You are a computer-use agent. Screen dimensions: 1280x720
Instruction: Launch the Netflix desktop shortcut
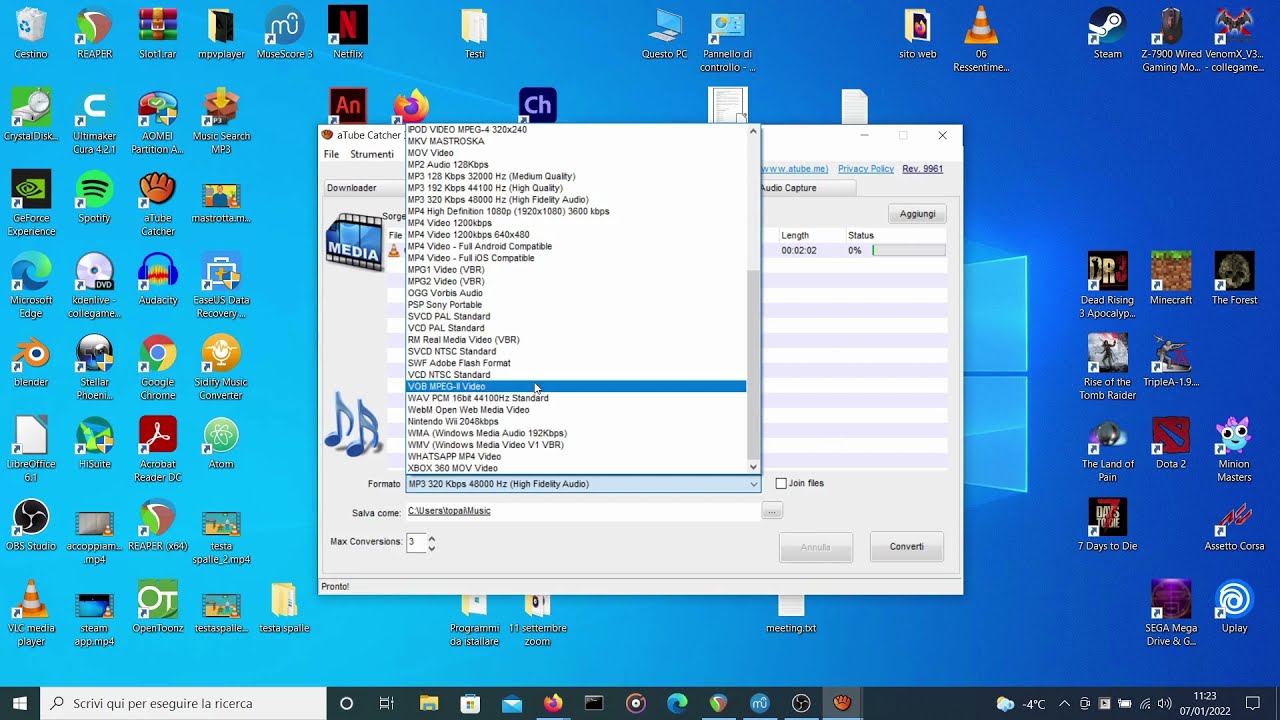point(348,34)
